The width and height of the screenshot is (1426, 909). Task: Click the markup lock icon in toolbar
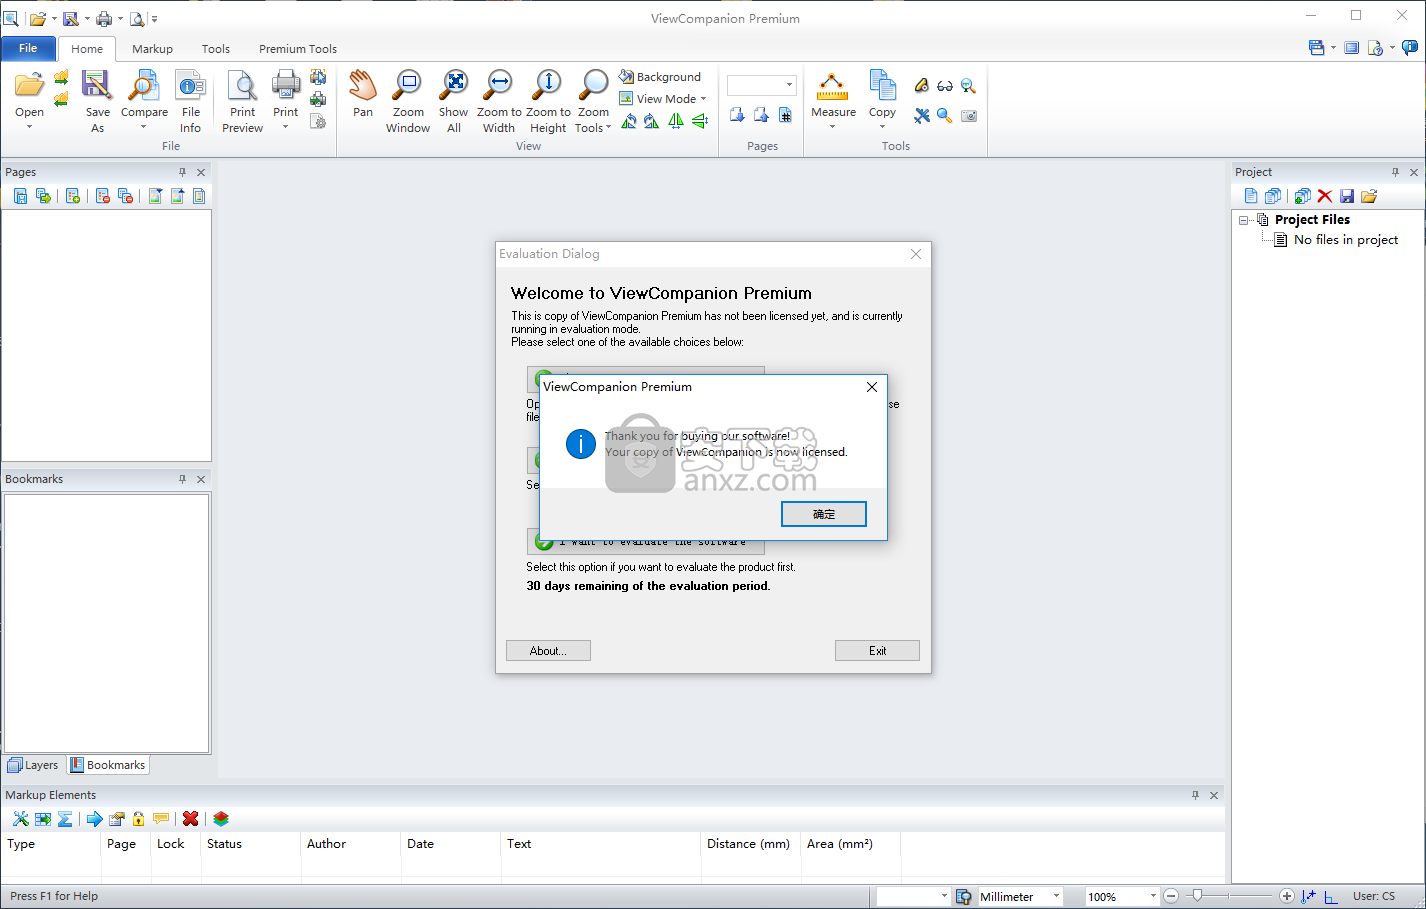coord(139,819)
